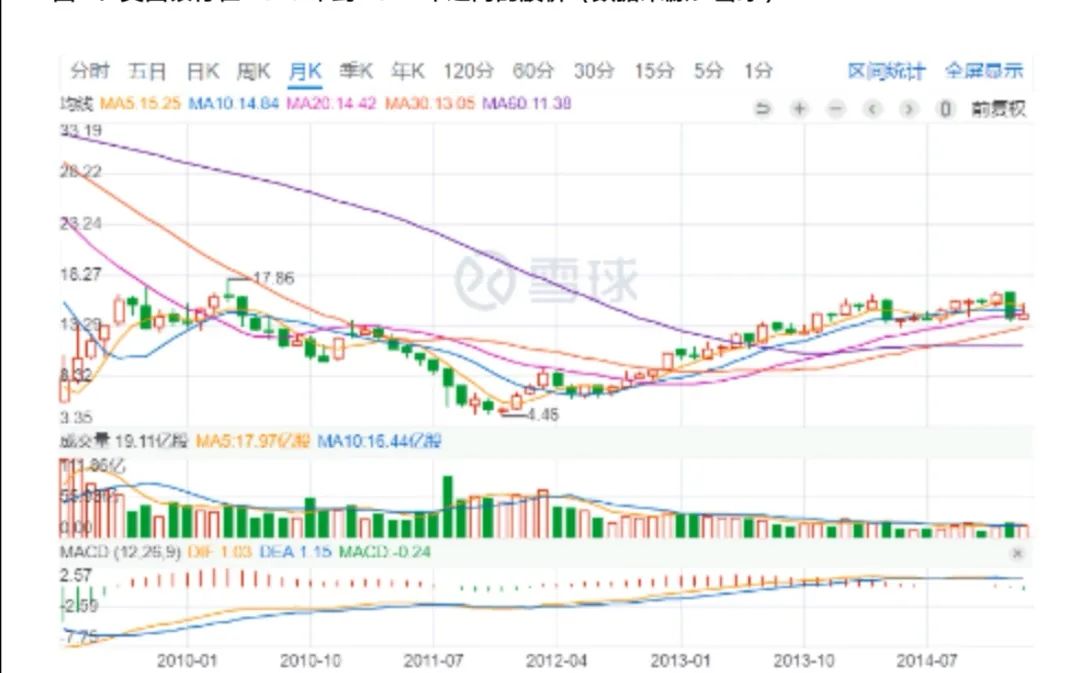Click the 4.45 low price label
The height and width of the screenshot is (673, 1080).
pyautogui.click(x=543, y=415)
